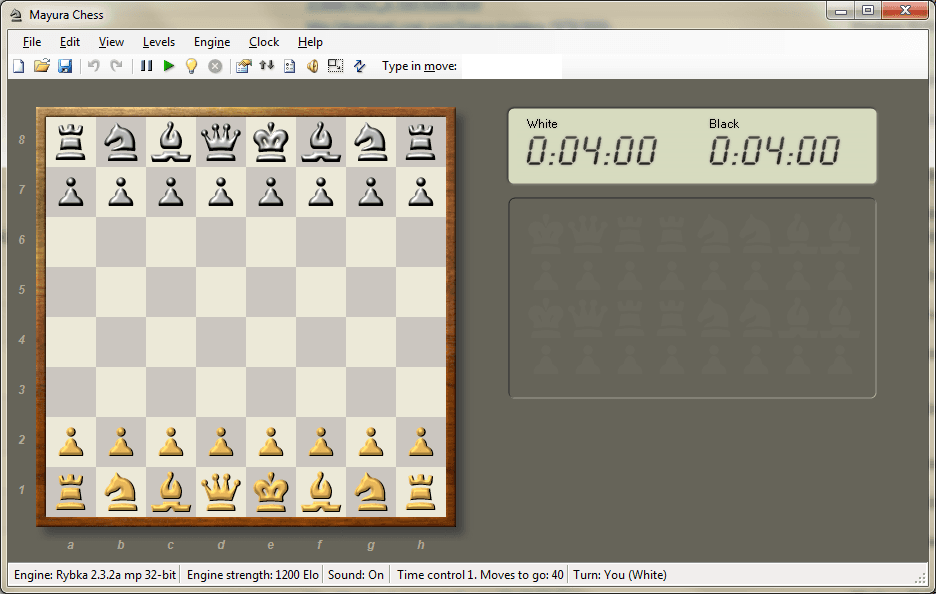Open the Help menu
This screenshot has height=594, width=936.
click(x=310, y=42)
